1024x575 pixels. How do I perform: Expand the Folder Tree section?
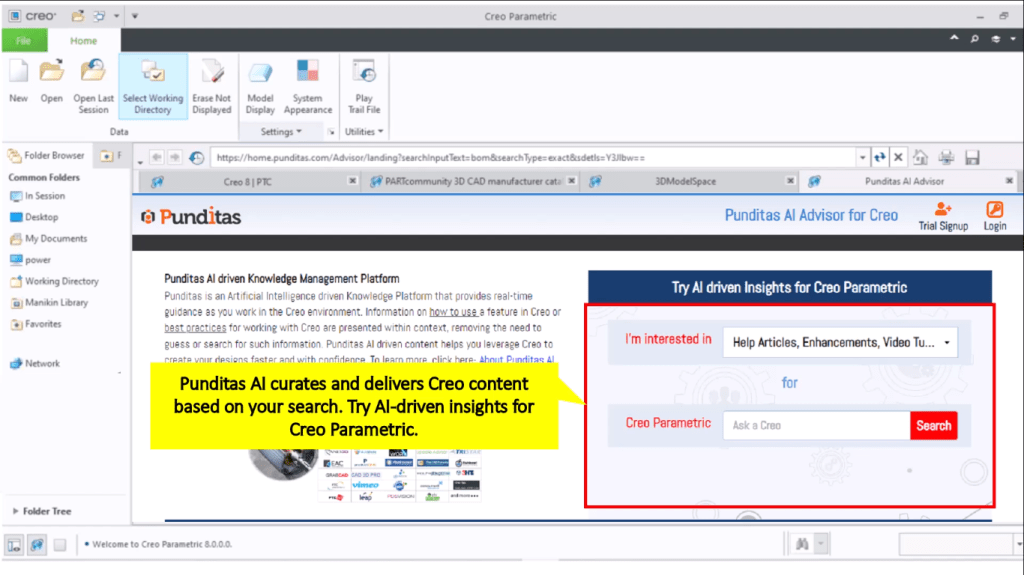click(x=16, y=511)
